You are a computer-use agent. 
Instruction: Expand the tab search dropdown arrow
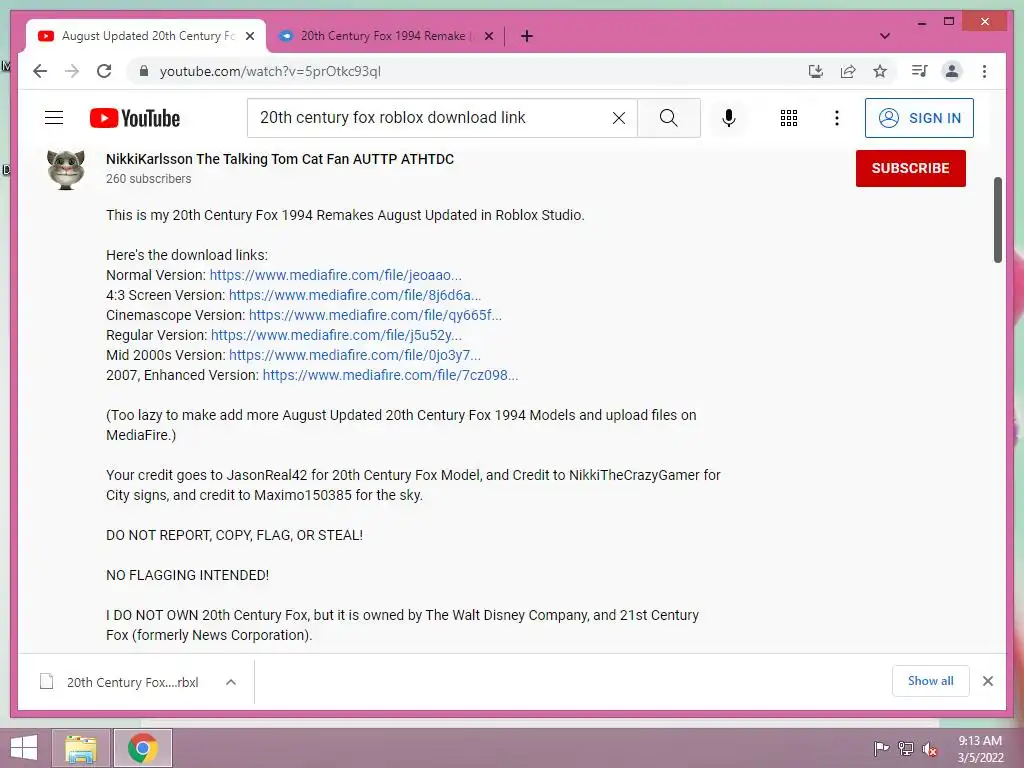click(885, 36)
